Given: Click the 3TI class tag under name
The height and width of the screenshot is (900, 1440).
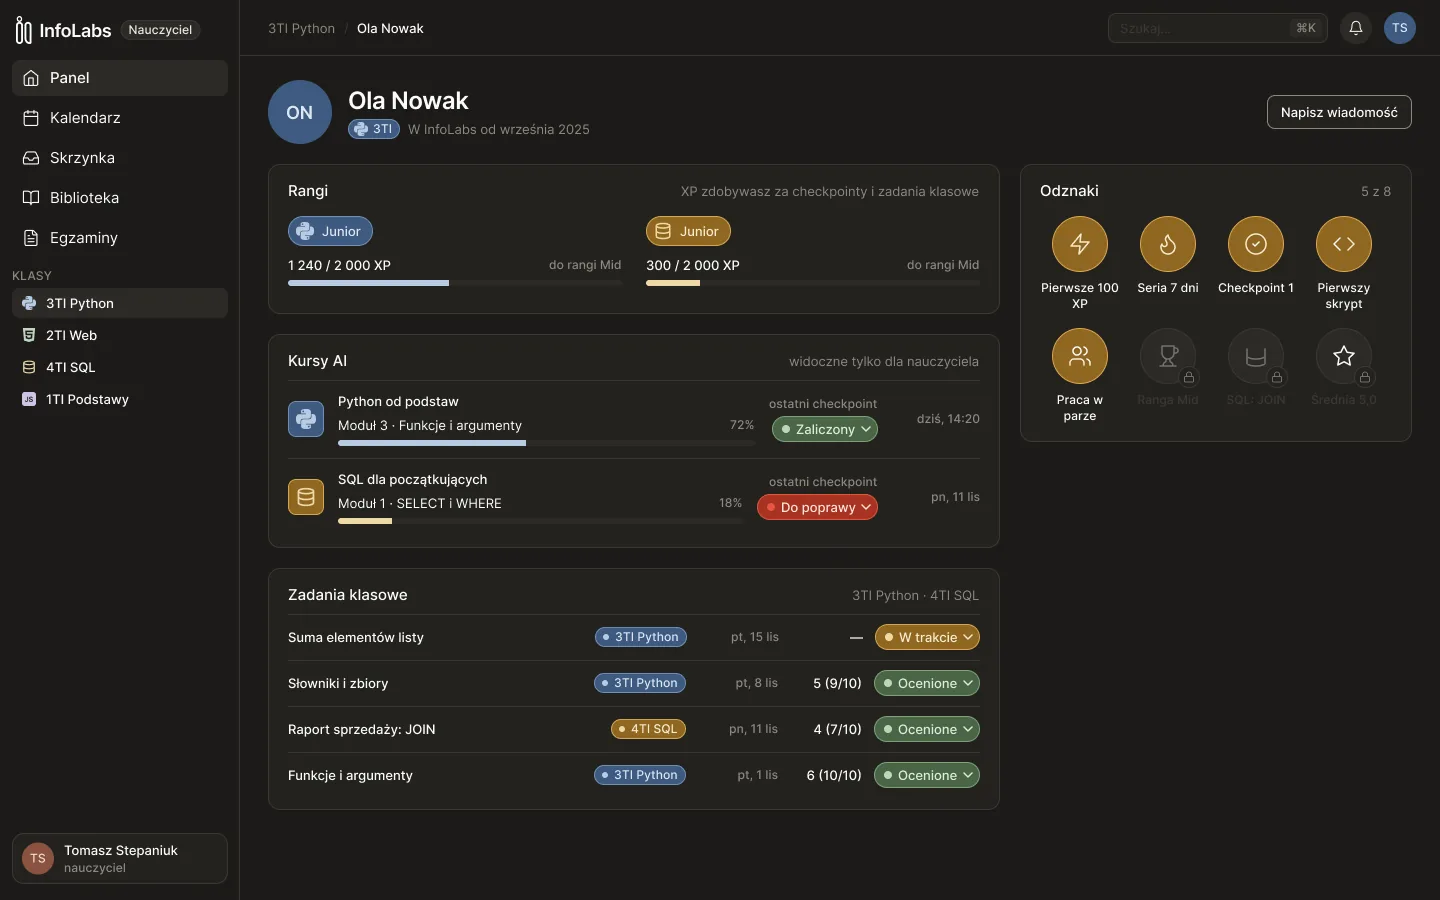Looking at the screenshot, I should pos(374,129).
